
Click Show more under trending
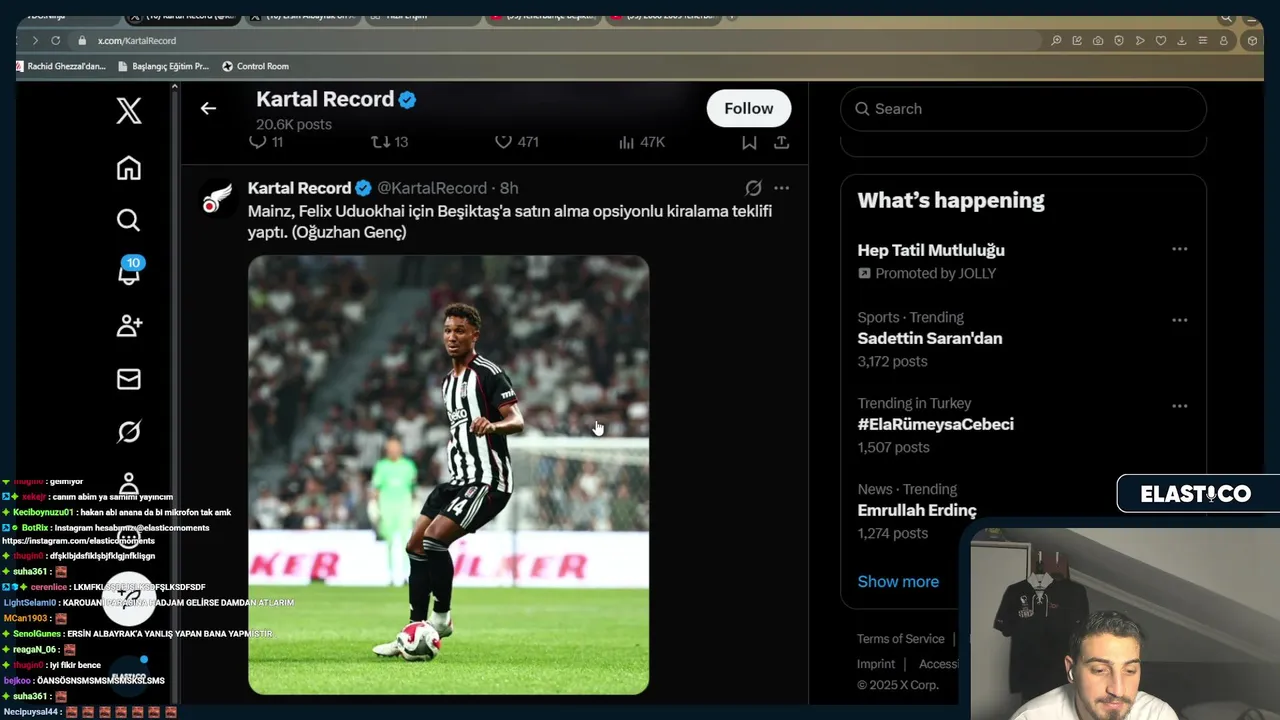tap(898, 581)
